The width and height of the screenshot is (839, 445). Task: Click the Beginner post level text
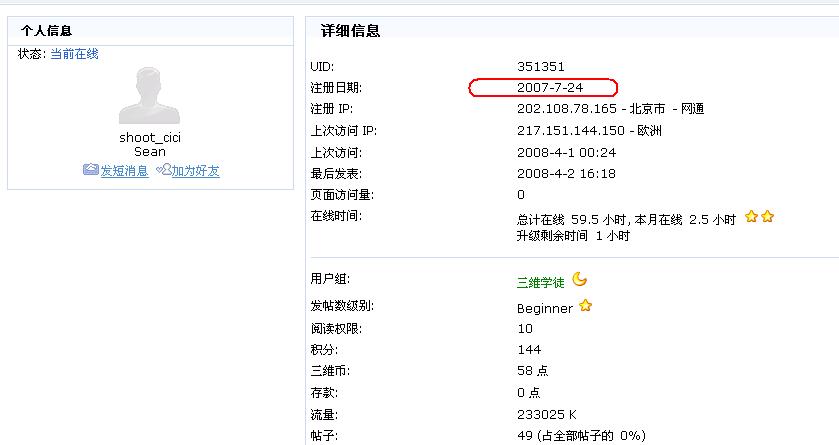click(x=545, y=309)
